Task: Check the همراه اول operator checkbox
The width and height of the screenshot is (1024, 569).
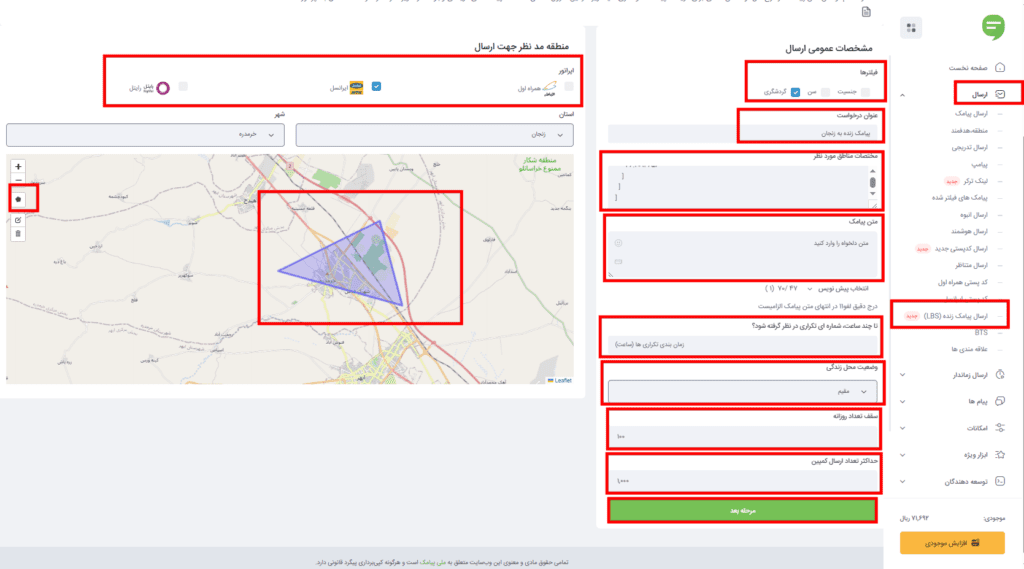Action: 569,86
